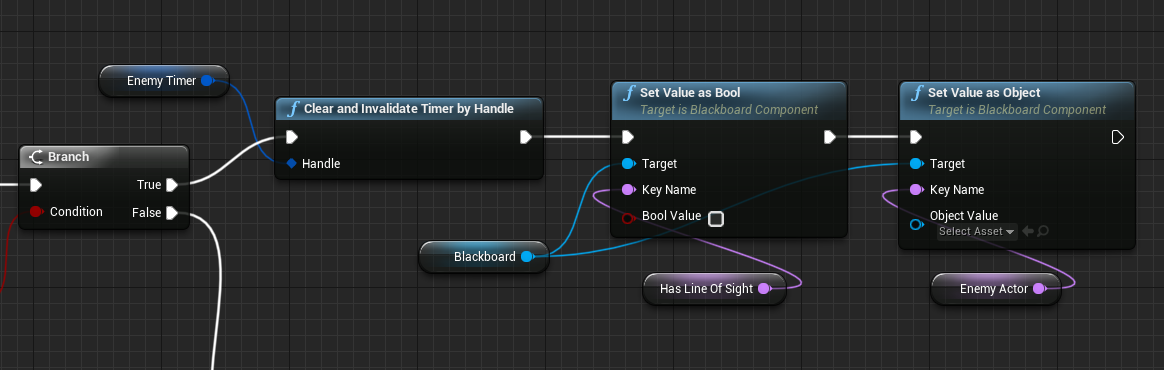
Task: Select the Enemy Timer variable node
Action: point(164,80)
